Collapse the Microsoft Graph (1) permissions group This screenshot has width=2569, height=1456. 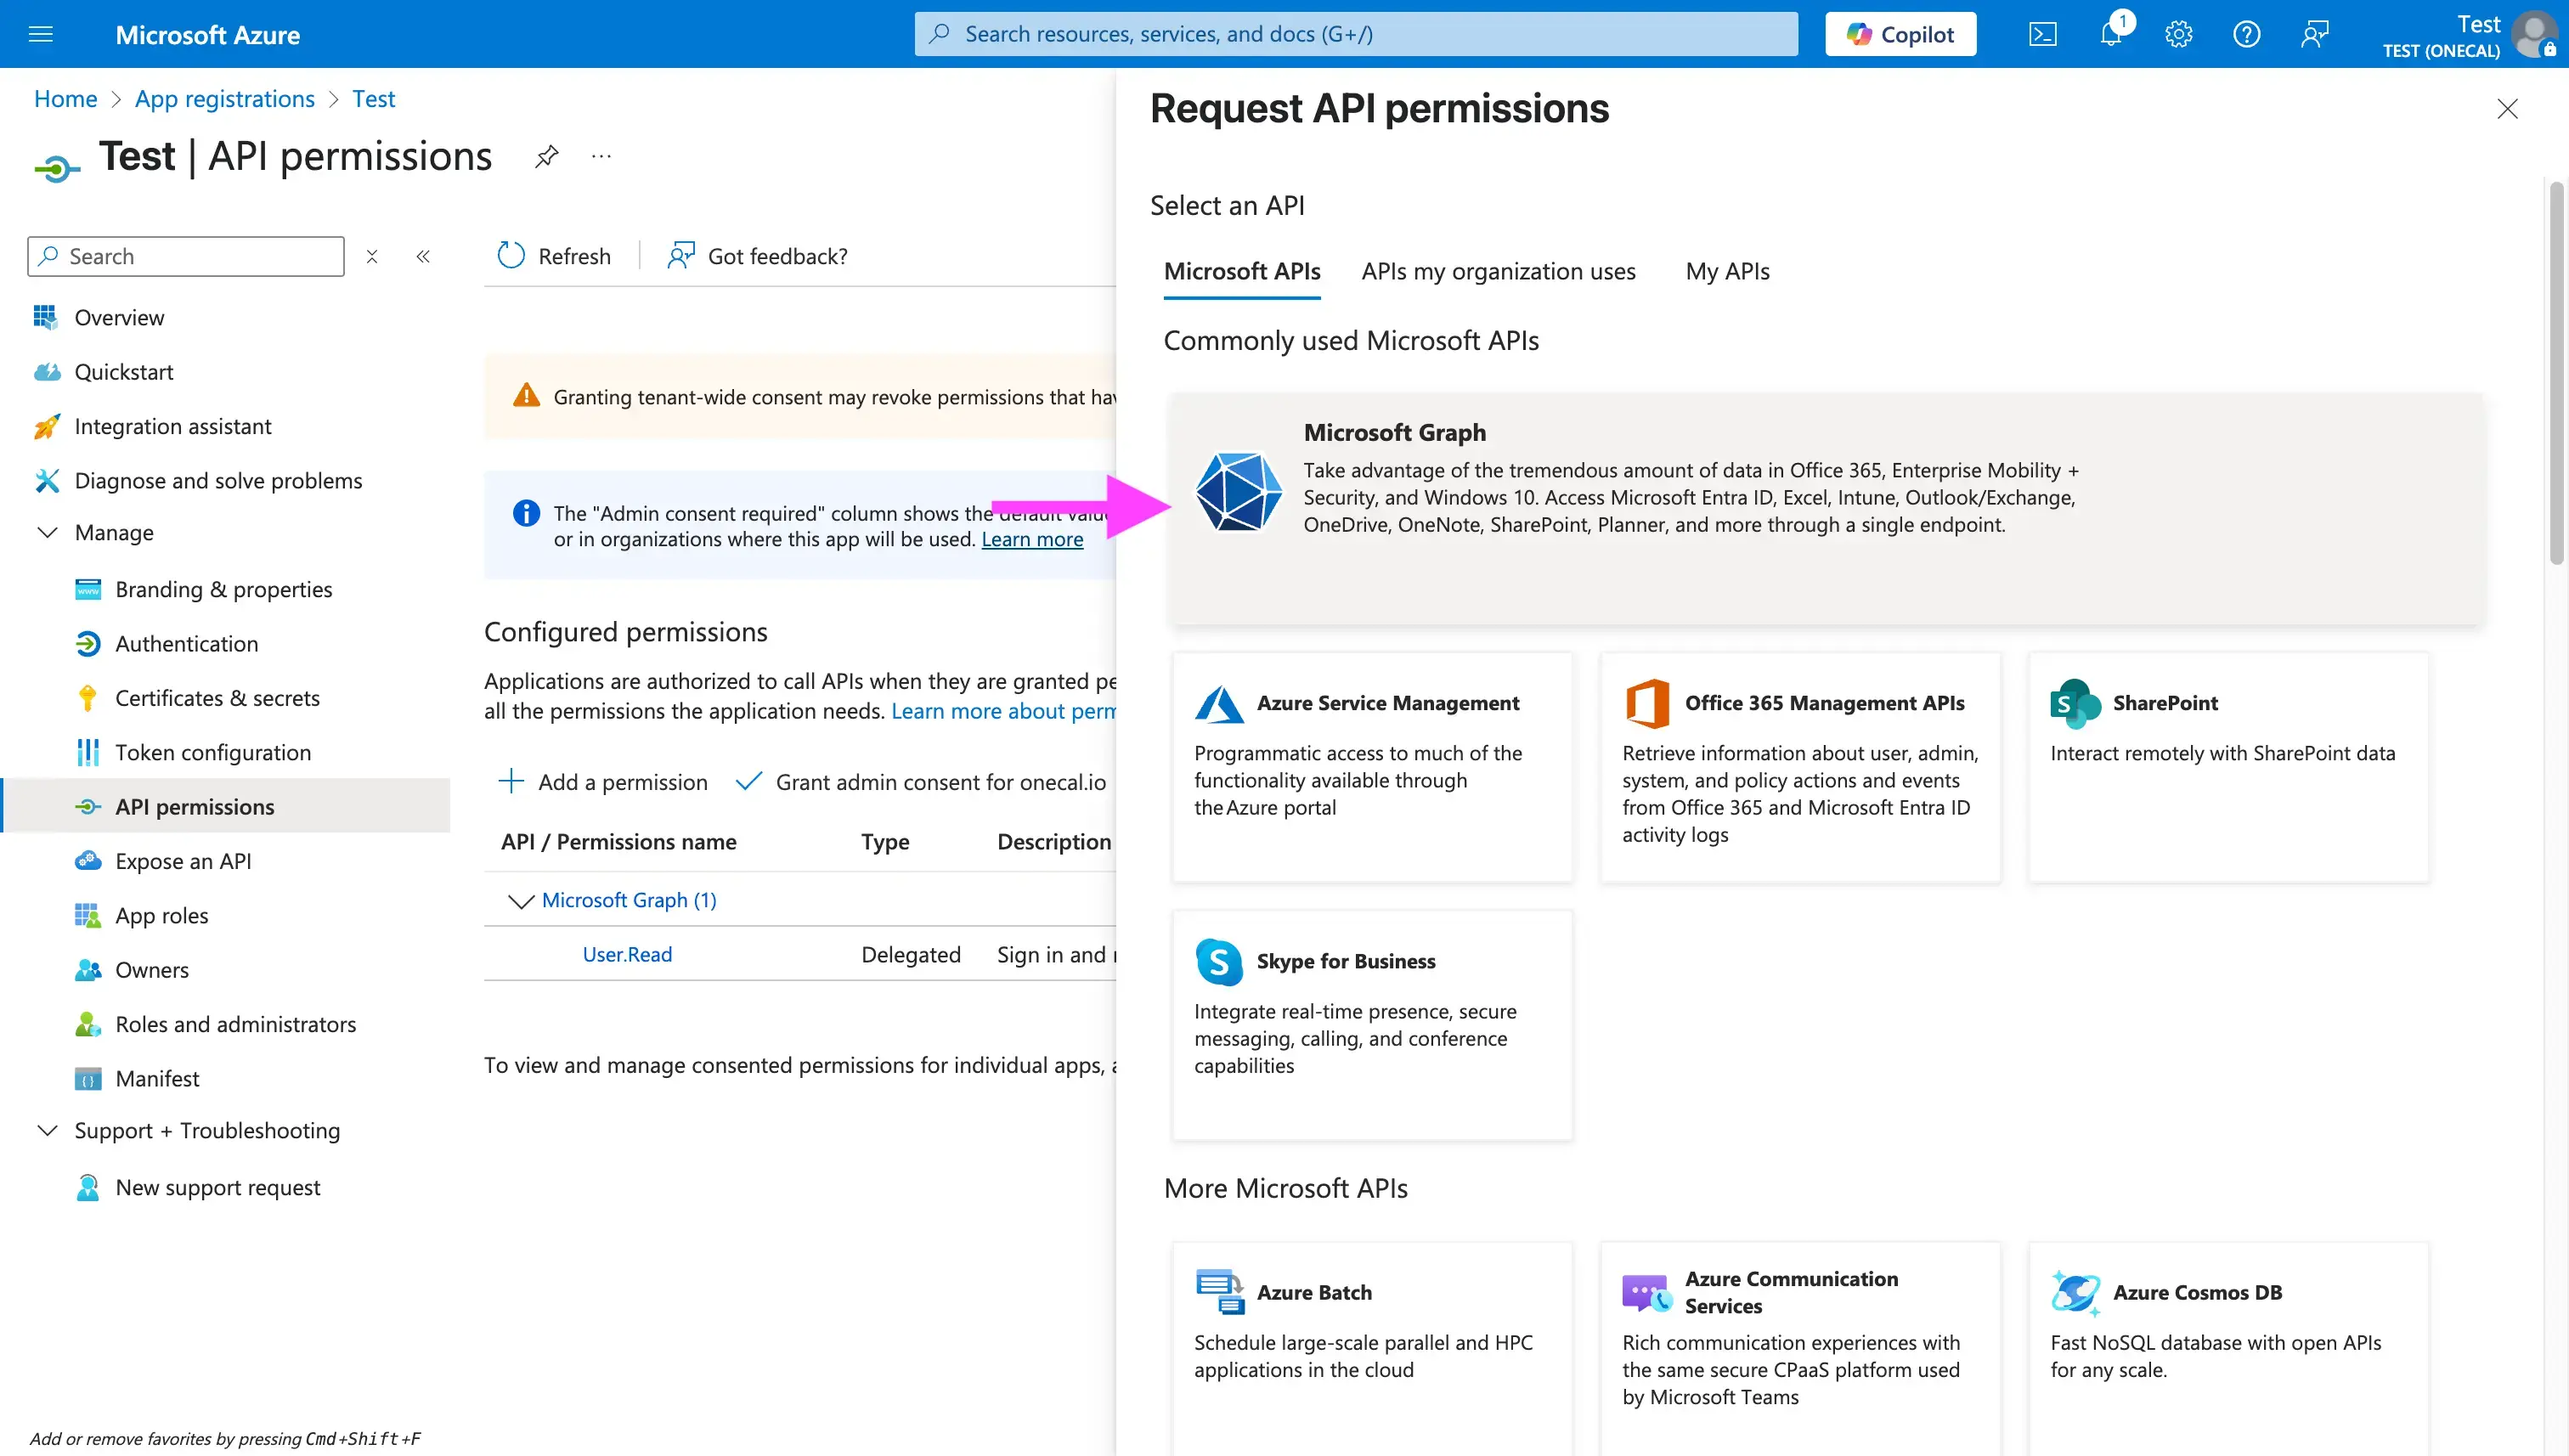[520, 901]
